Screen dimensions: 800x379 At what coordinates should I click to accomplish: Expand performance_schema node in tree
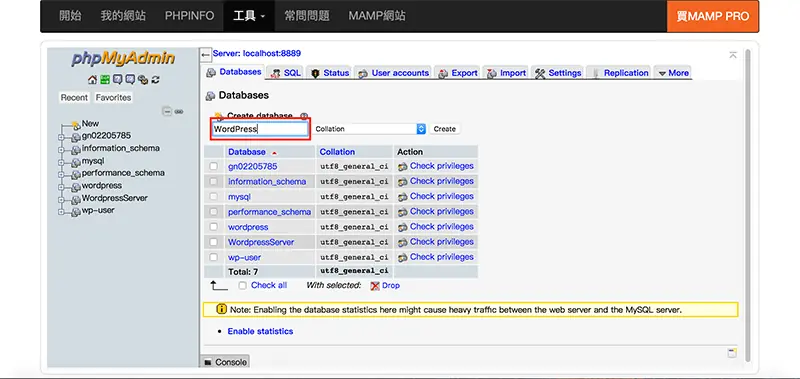[x=61, y=174]
